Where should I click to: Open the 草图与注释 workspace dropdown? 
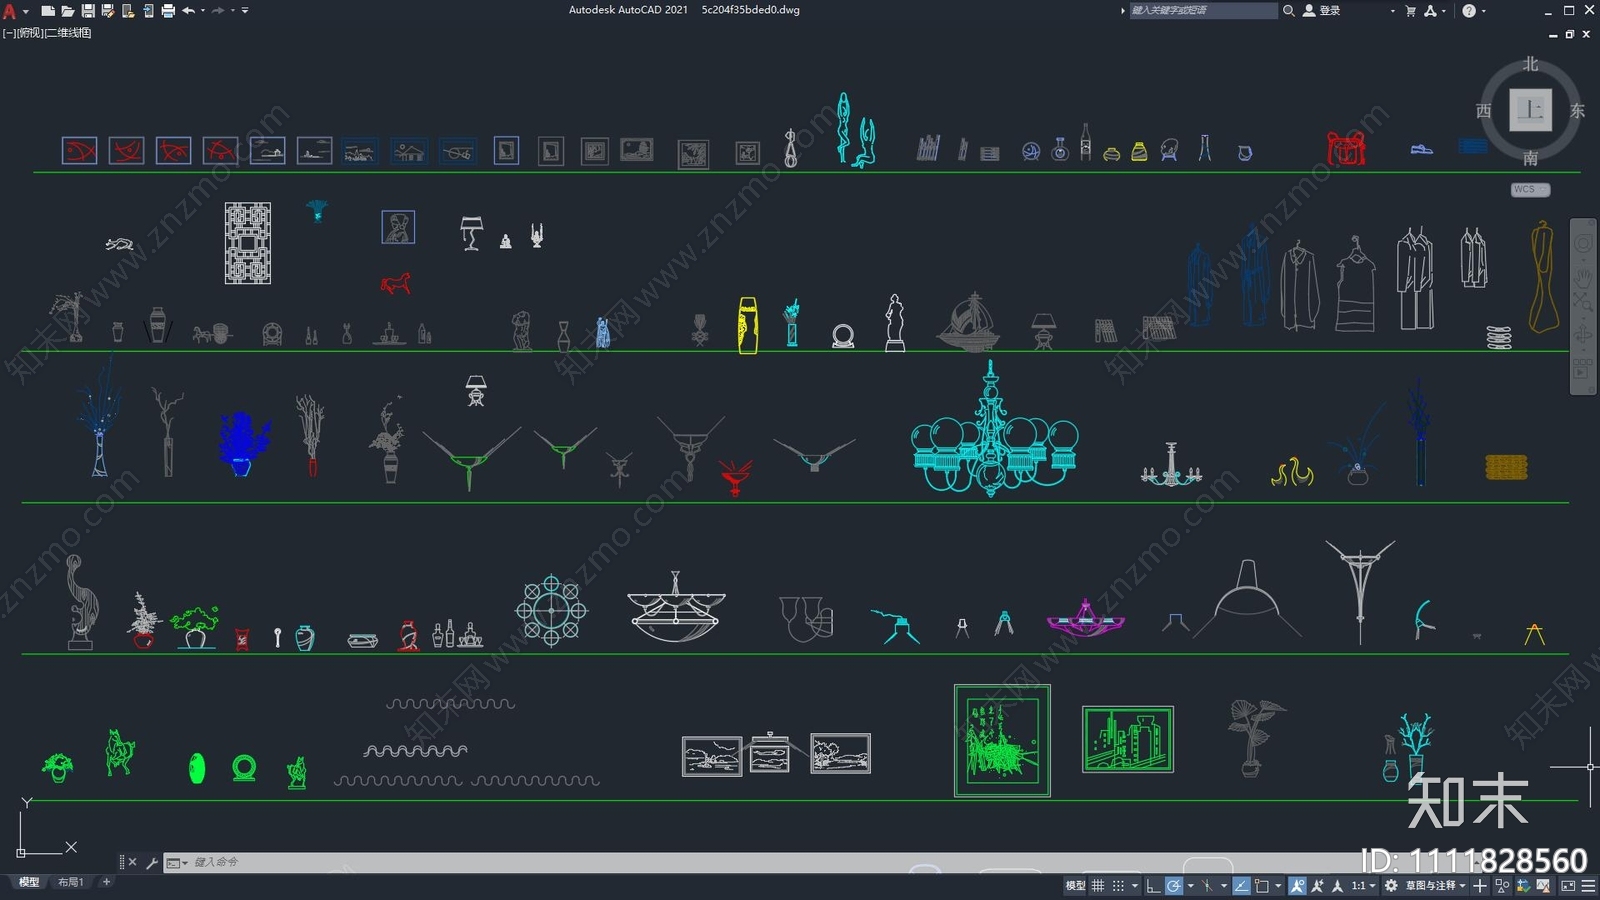tap(1436, 886)
